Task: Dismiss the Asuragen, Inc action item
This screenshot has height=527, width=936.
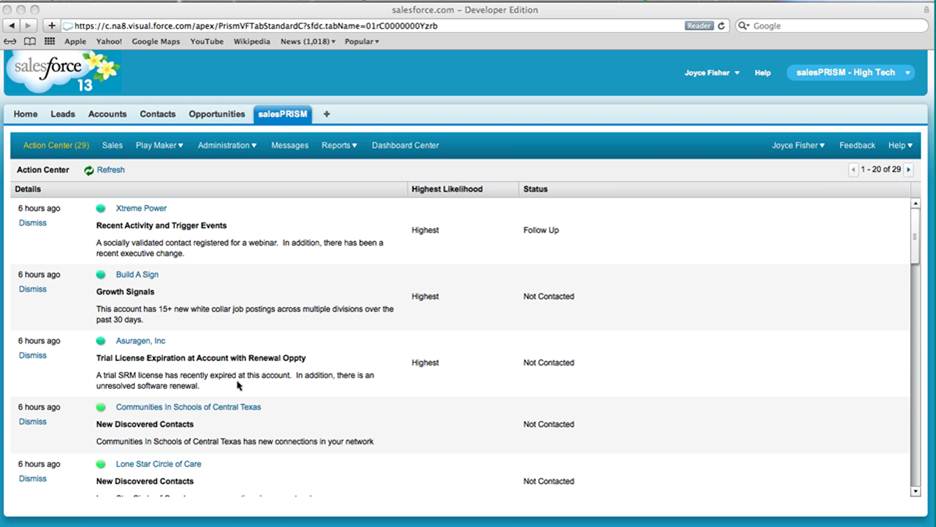Action: coord(33,355)
